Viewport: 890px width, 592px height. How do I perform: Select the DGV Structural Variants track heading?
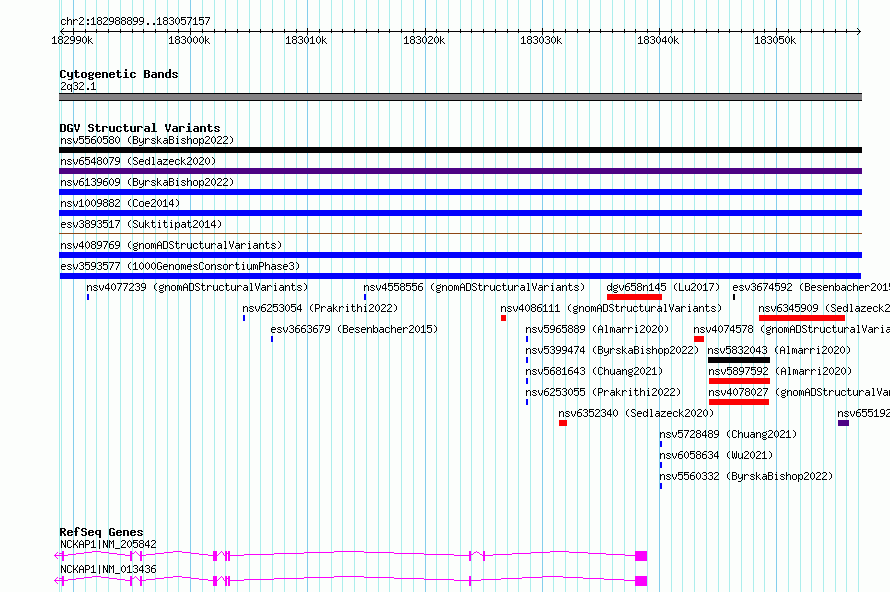point(139,128)
